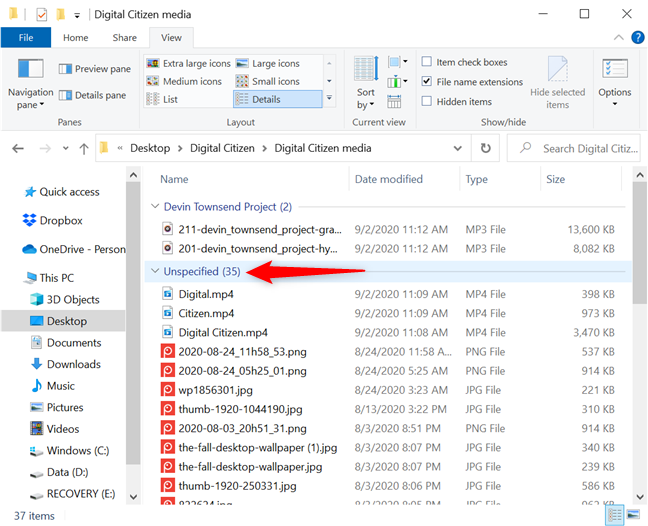Switch to the Home tab
The width and height of the screenshot is (648, 526).
point(75,38)
